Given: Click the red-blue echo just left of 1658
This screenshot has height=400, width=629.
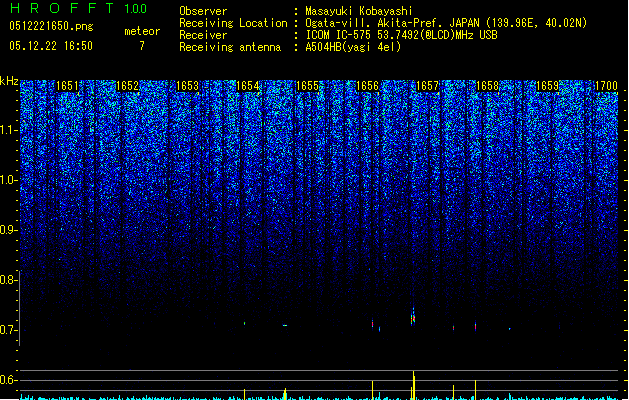Looking at the screenshot, I should [475, 326].
